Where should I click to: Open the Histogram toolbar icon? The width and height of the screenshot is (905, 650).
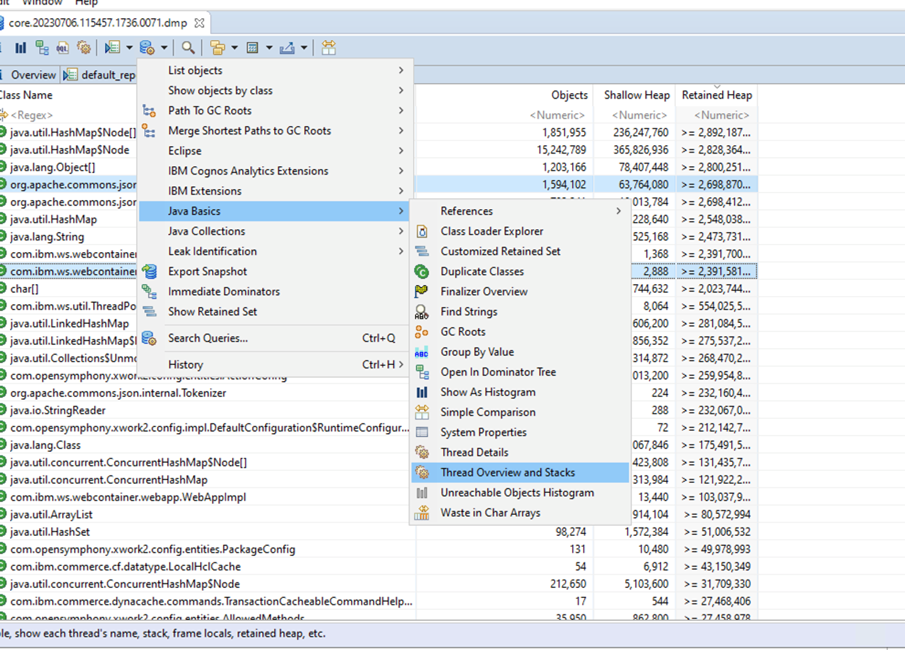20,47
